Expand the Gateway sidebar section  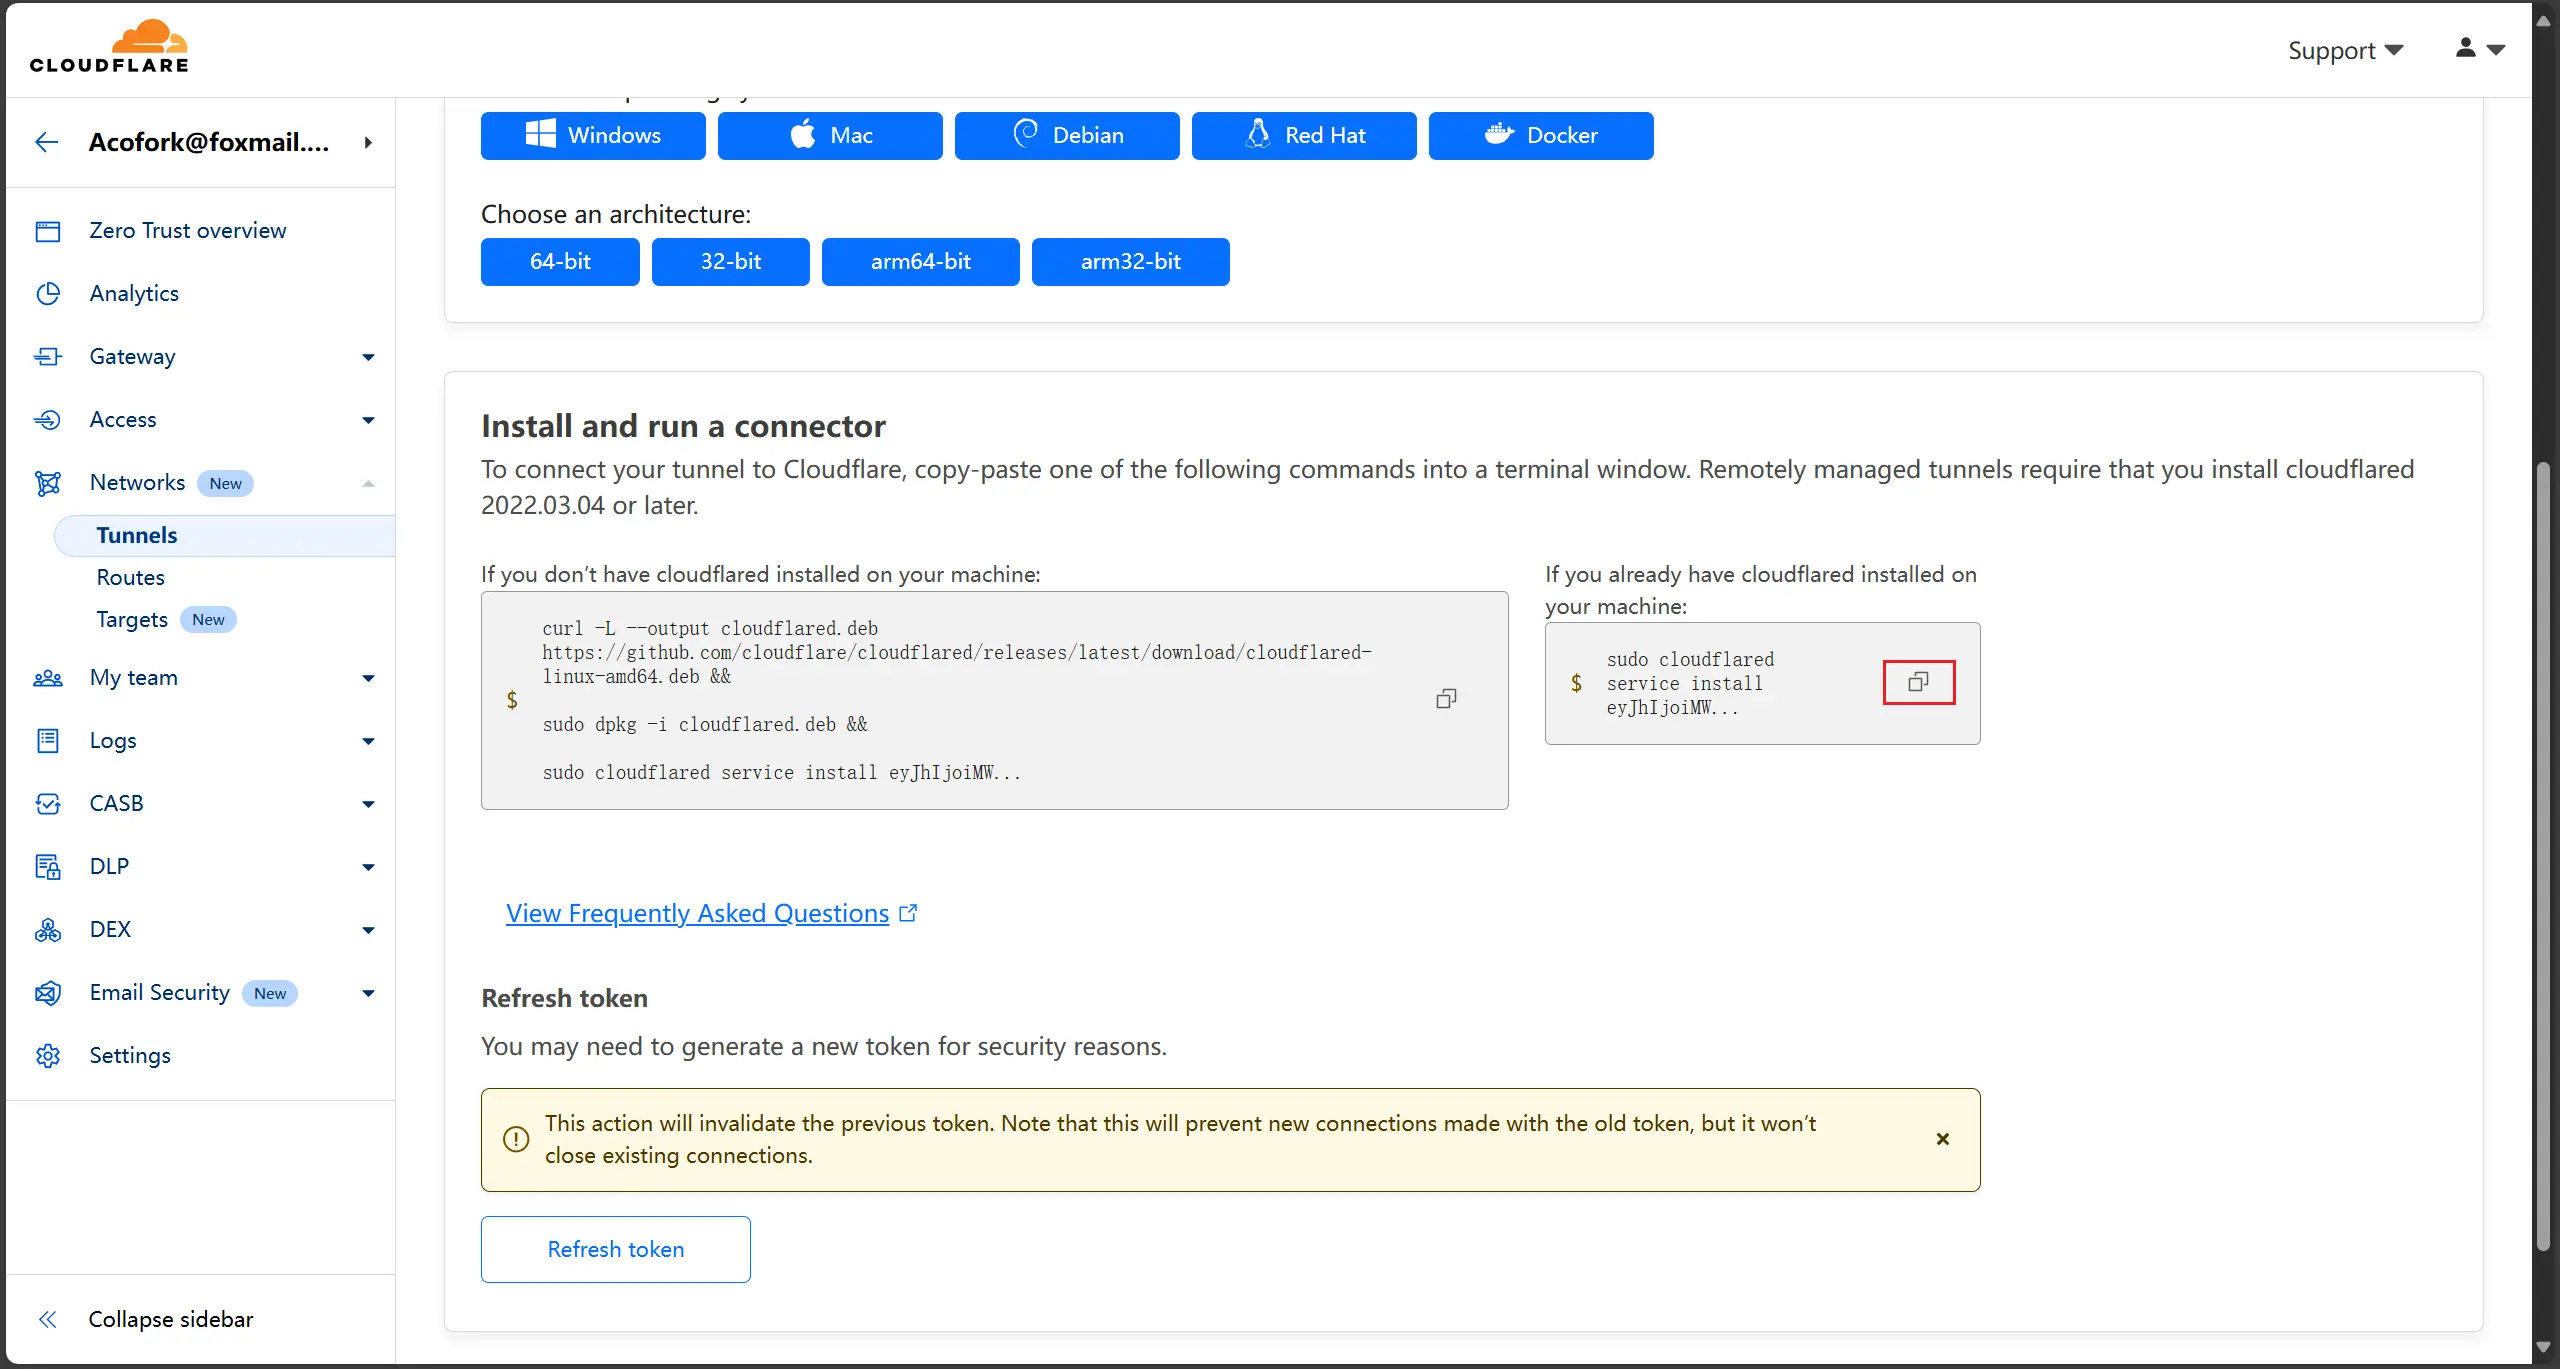click(368, 357)
